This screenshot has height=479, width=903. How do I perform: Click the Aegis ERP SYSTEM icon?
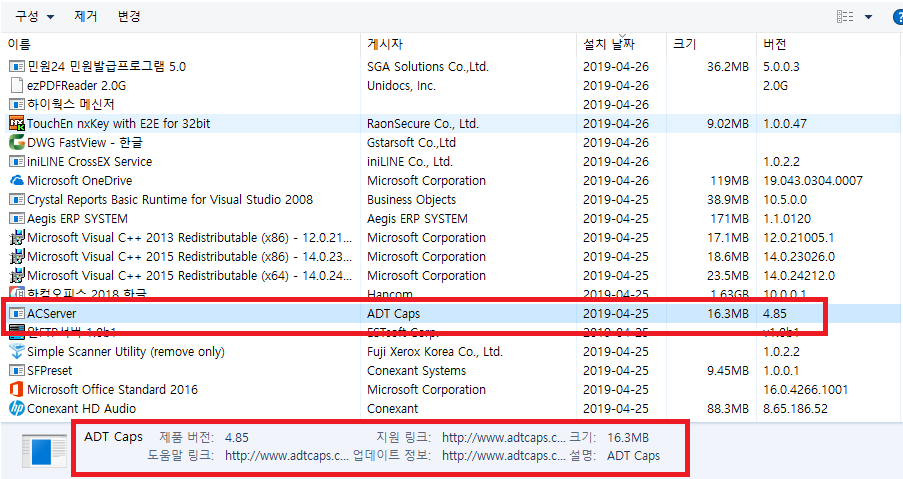click(x=17, y=219)
